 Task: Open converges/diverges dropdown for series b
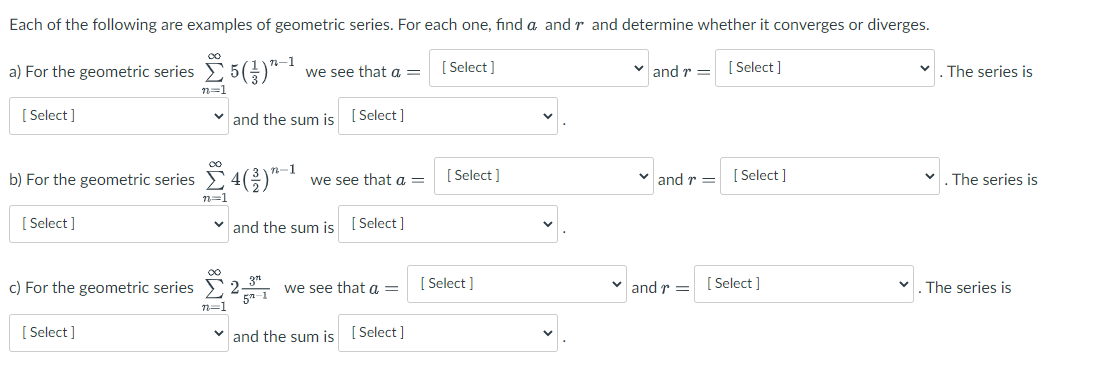coord(119,224)
